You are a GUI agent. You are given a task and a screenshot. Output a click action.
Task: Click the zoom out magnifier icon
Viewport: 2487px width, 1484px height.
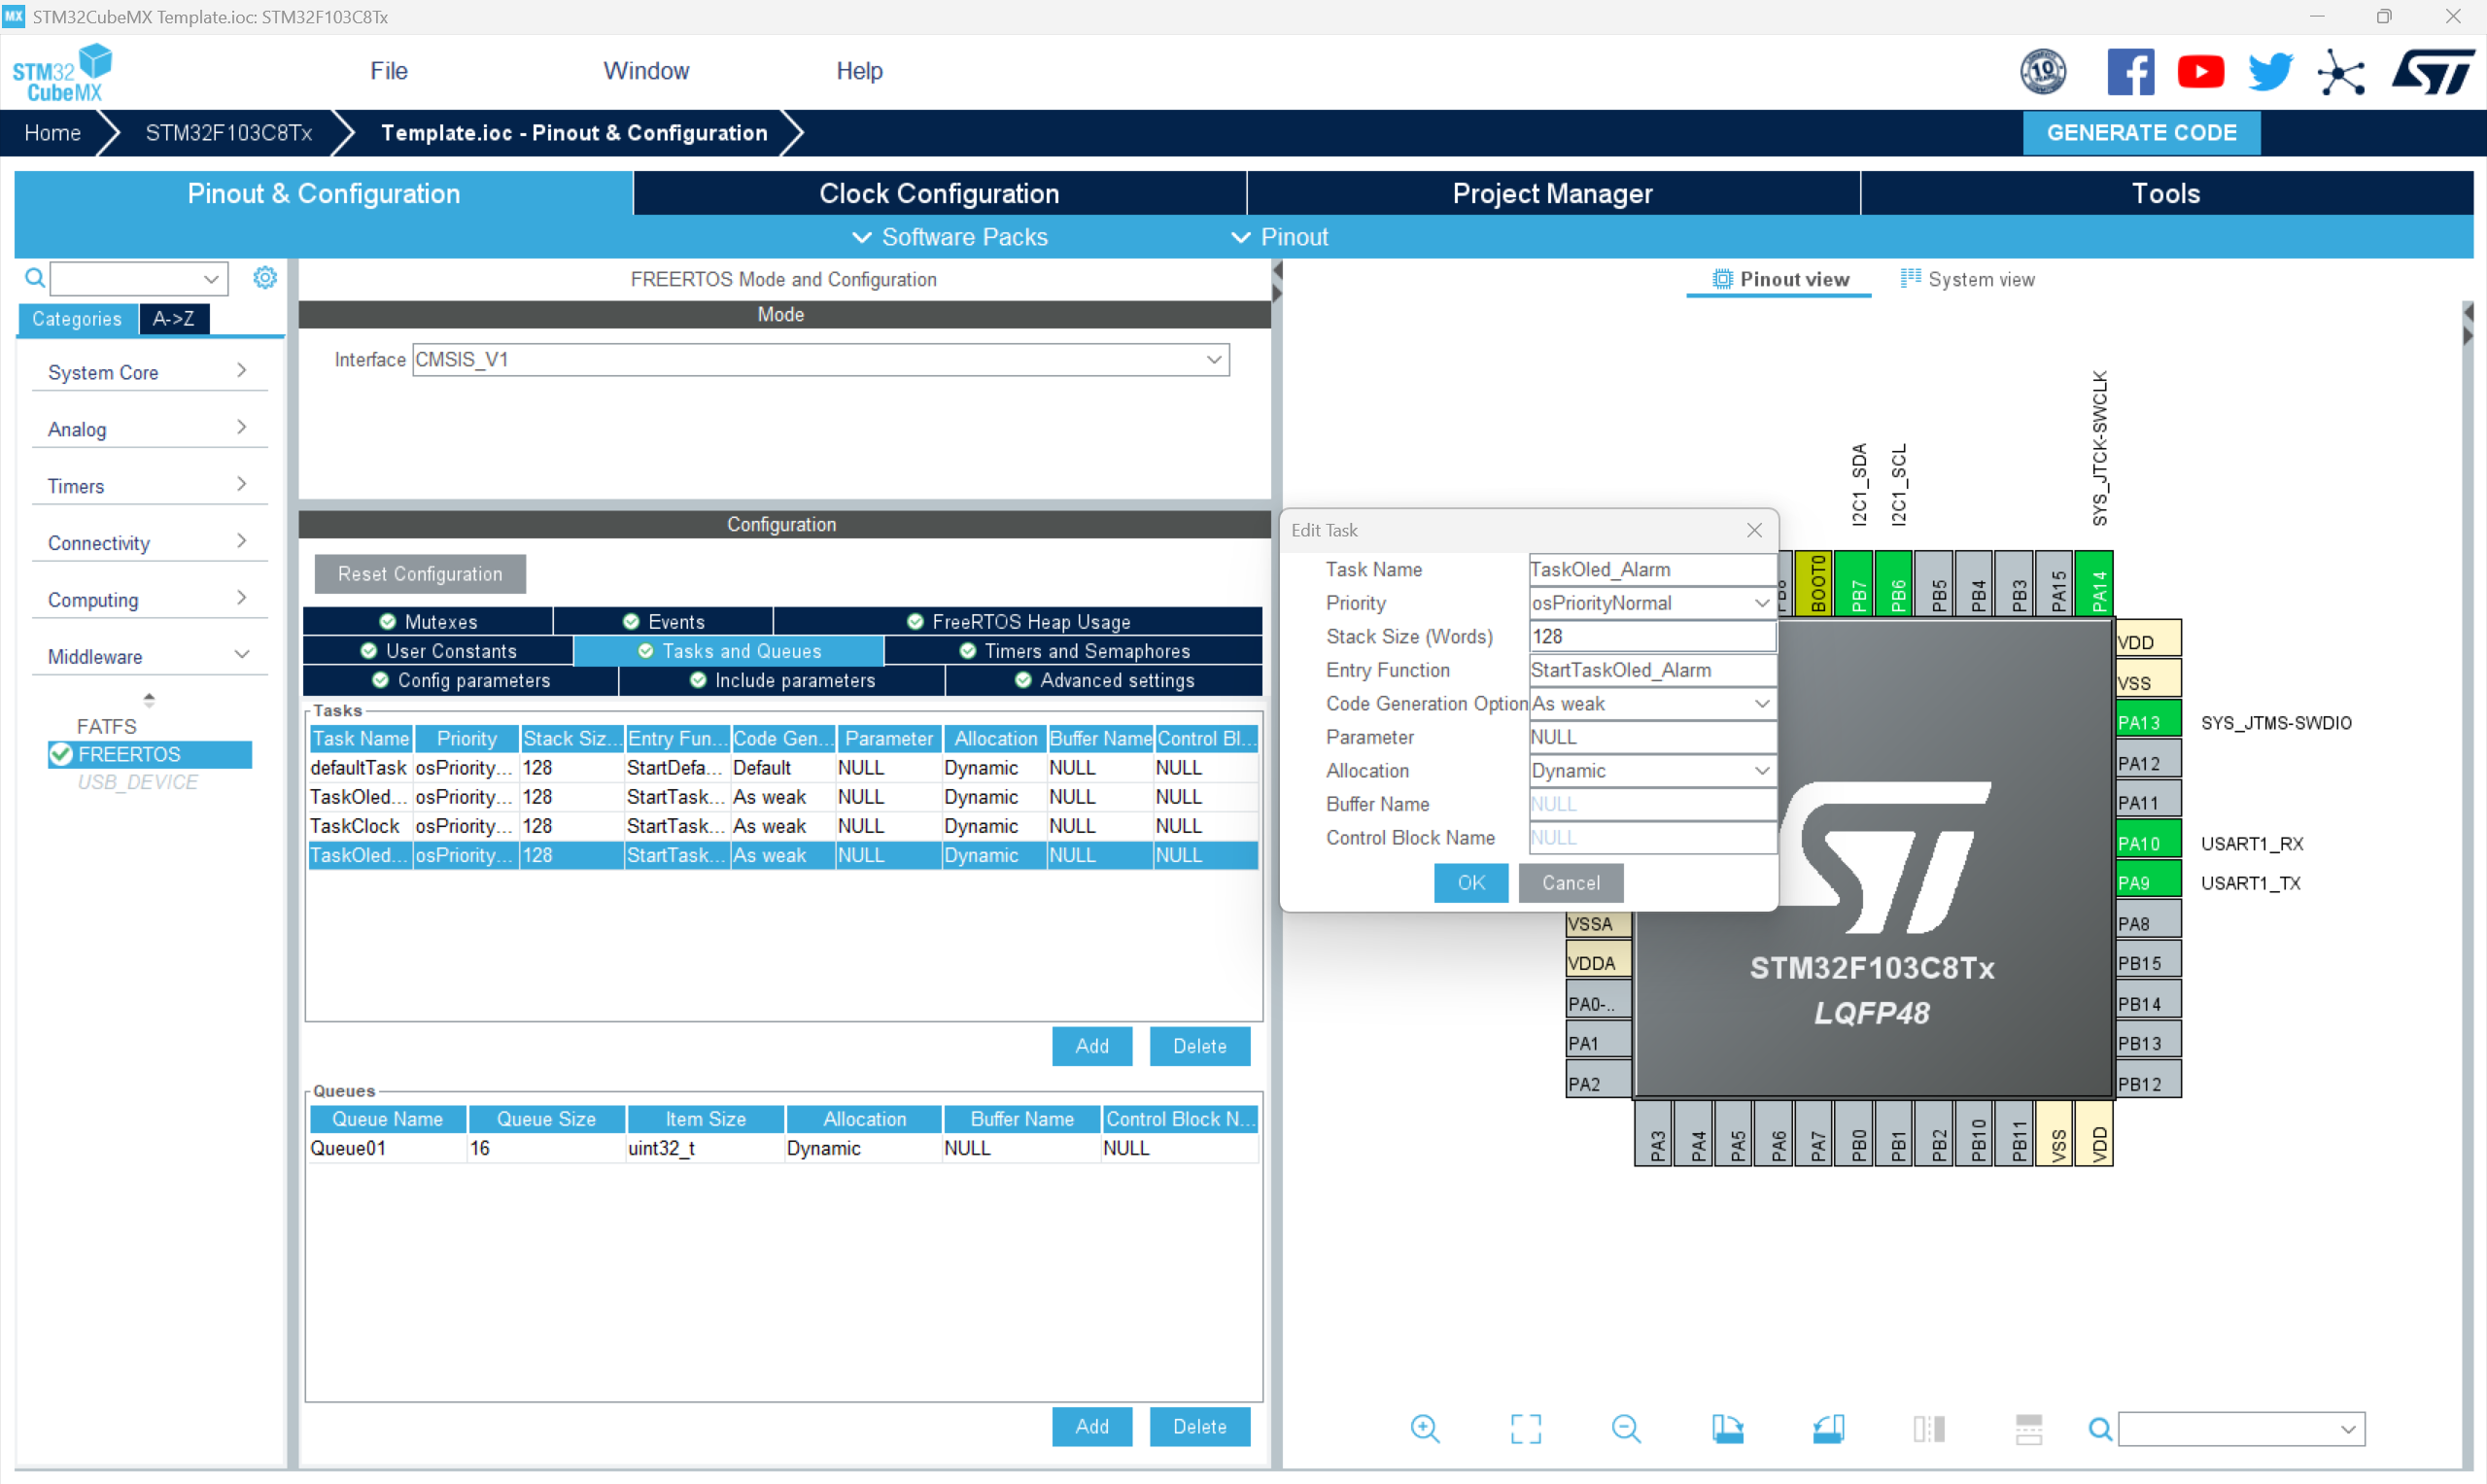[1626, 1428]
